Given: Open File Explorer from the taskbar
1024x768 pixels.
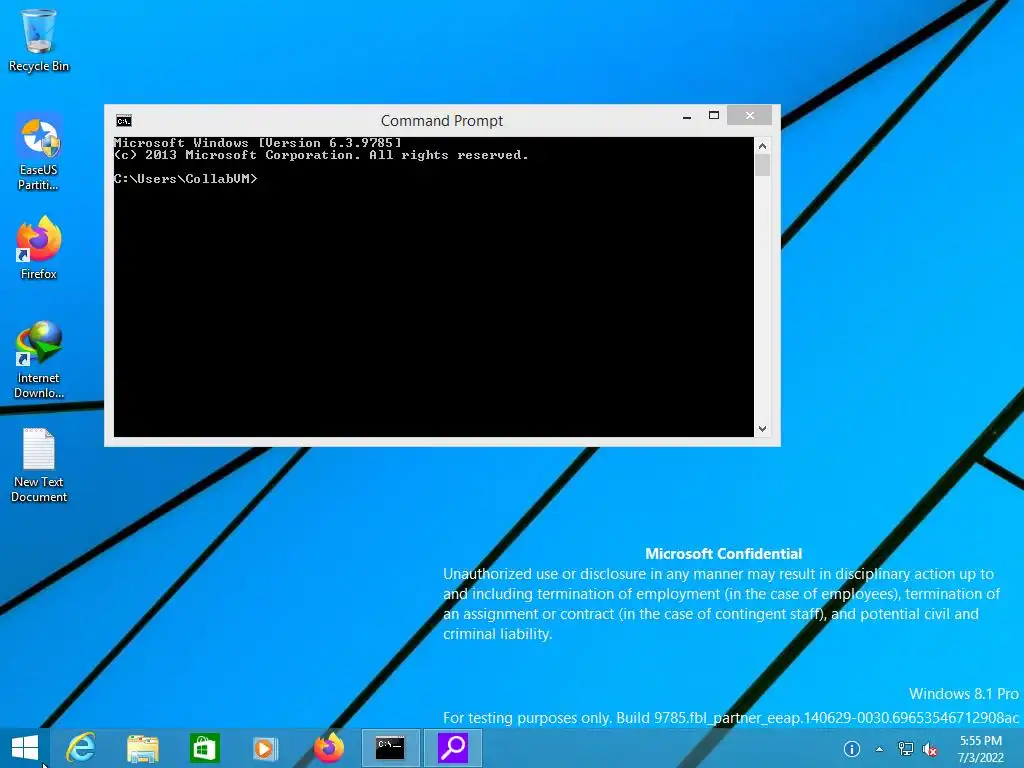Looking at the screenshot, I should point(142,748).
